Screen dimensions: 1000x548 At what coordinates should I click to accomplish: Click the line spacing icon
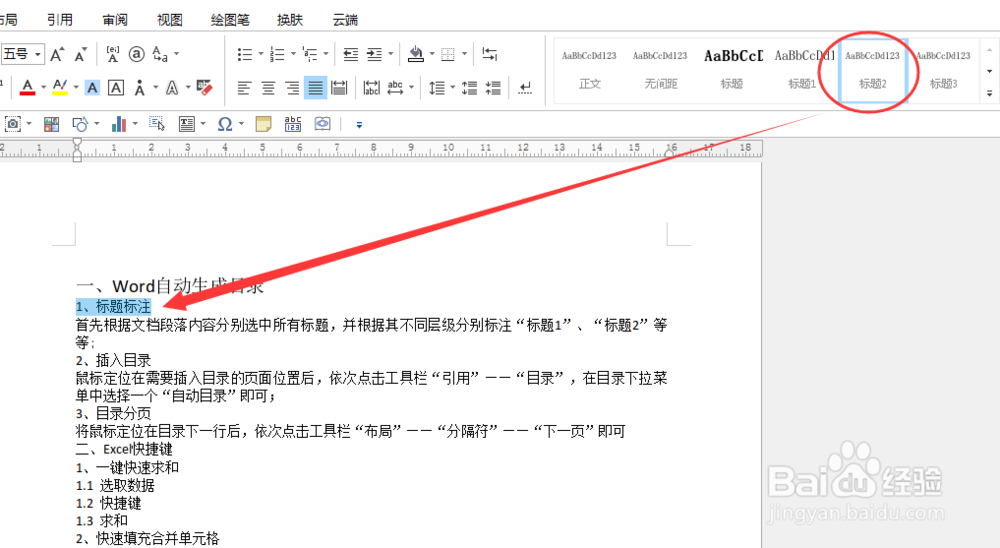click(437, 87)
